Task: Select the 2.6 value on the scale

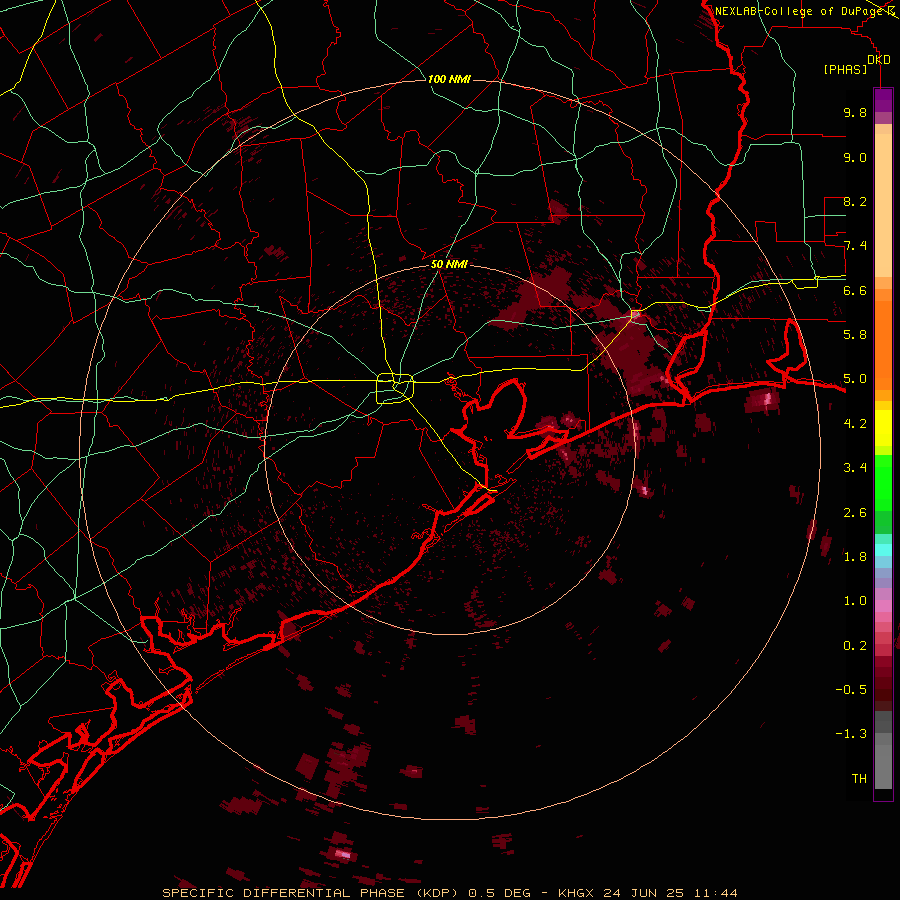Action: (855, 513)
